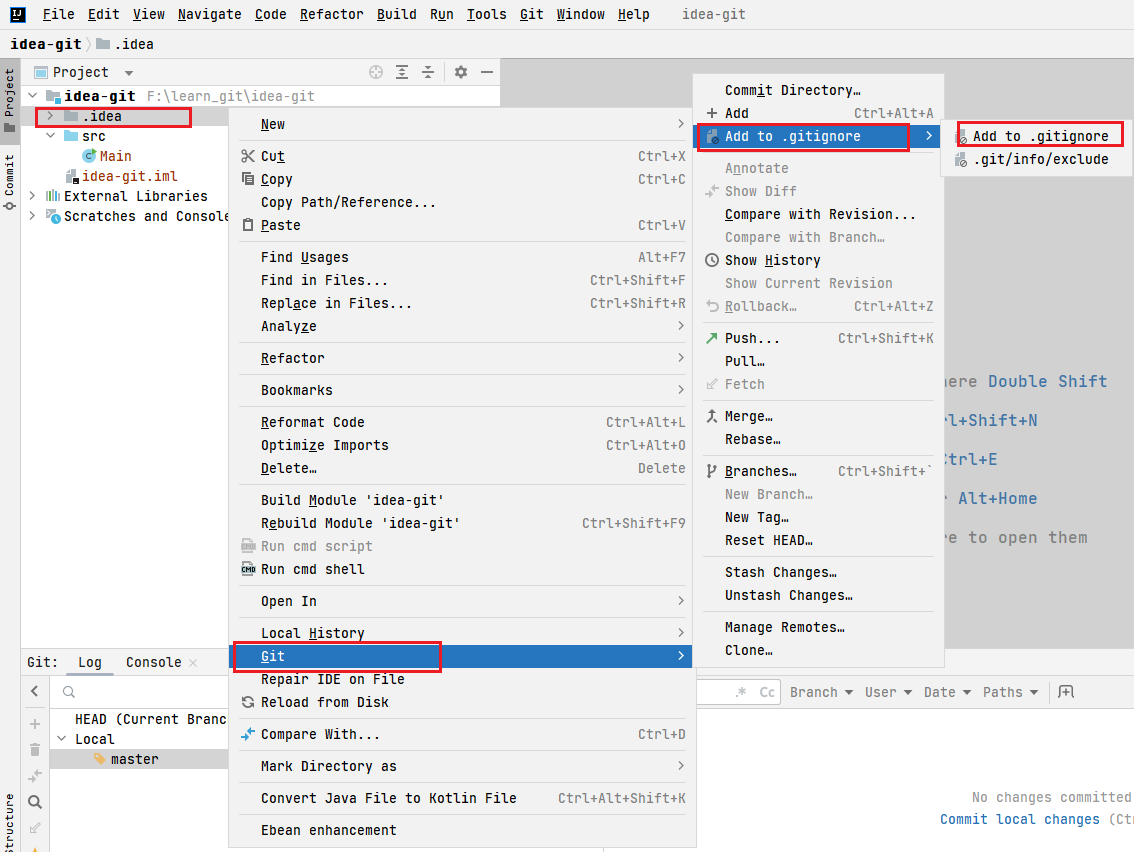
Task: Click the Push green arrow icon
Action: click(x=712, y=338)
